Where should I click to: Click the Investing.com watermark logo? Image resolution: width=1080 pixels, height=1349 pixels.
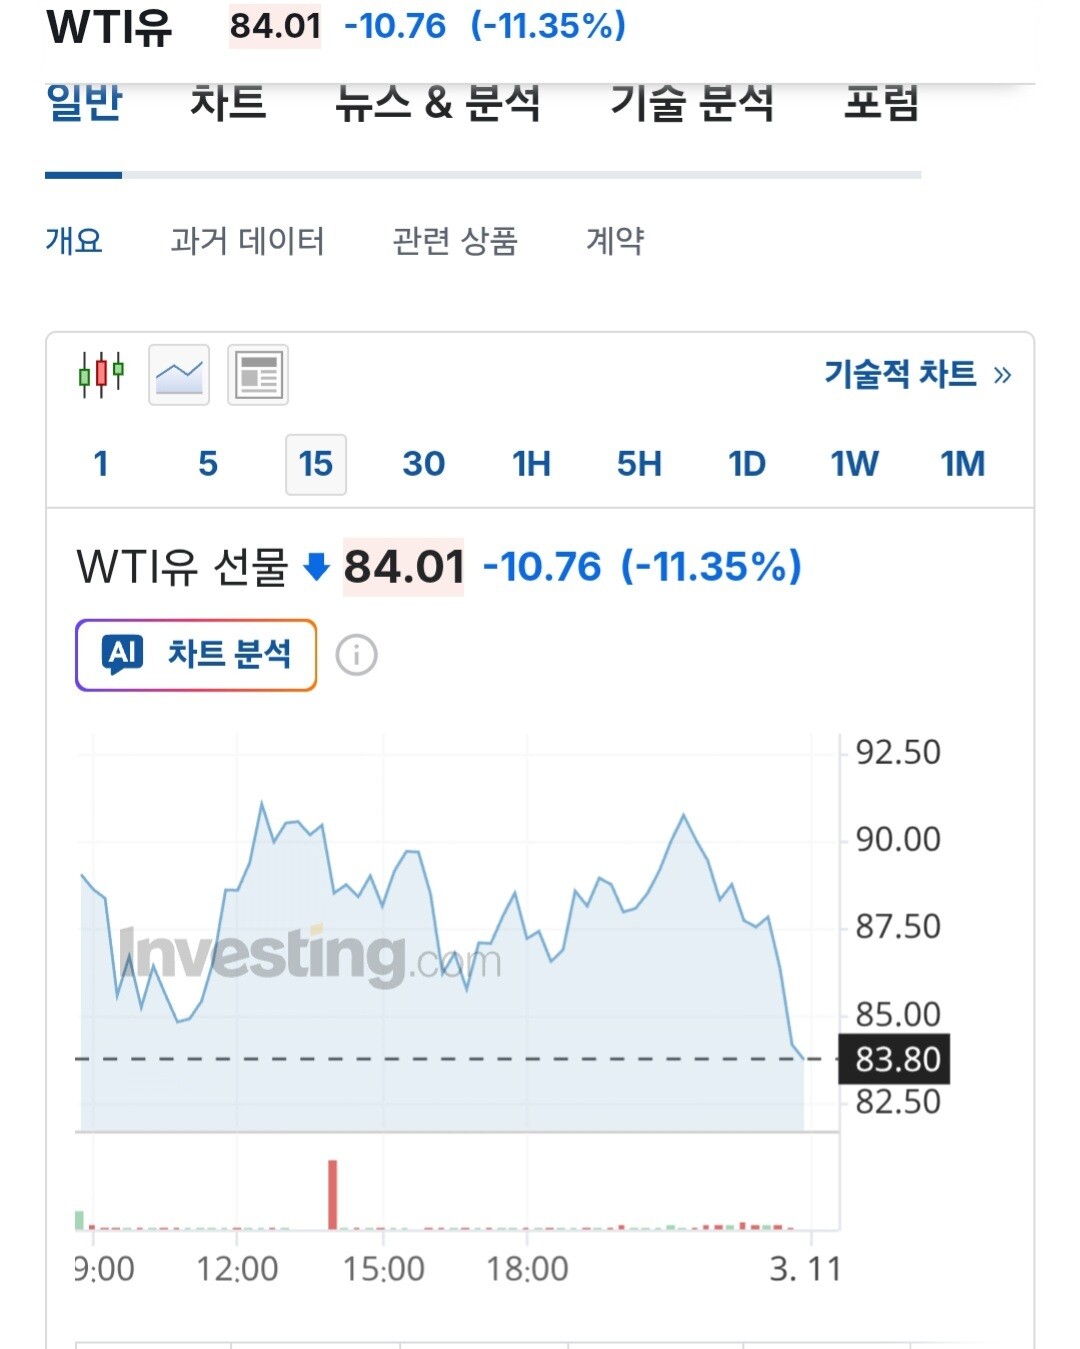(x=310, y=955)
